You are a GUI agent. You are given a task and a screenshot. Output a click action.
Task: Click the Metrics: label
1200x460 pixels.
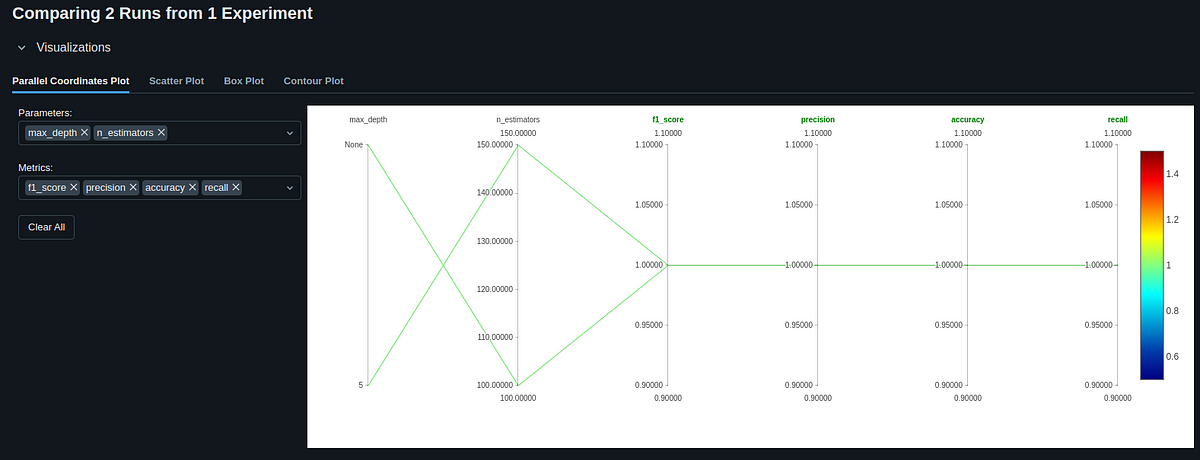pyautogui.click(x=35, y=167)
